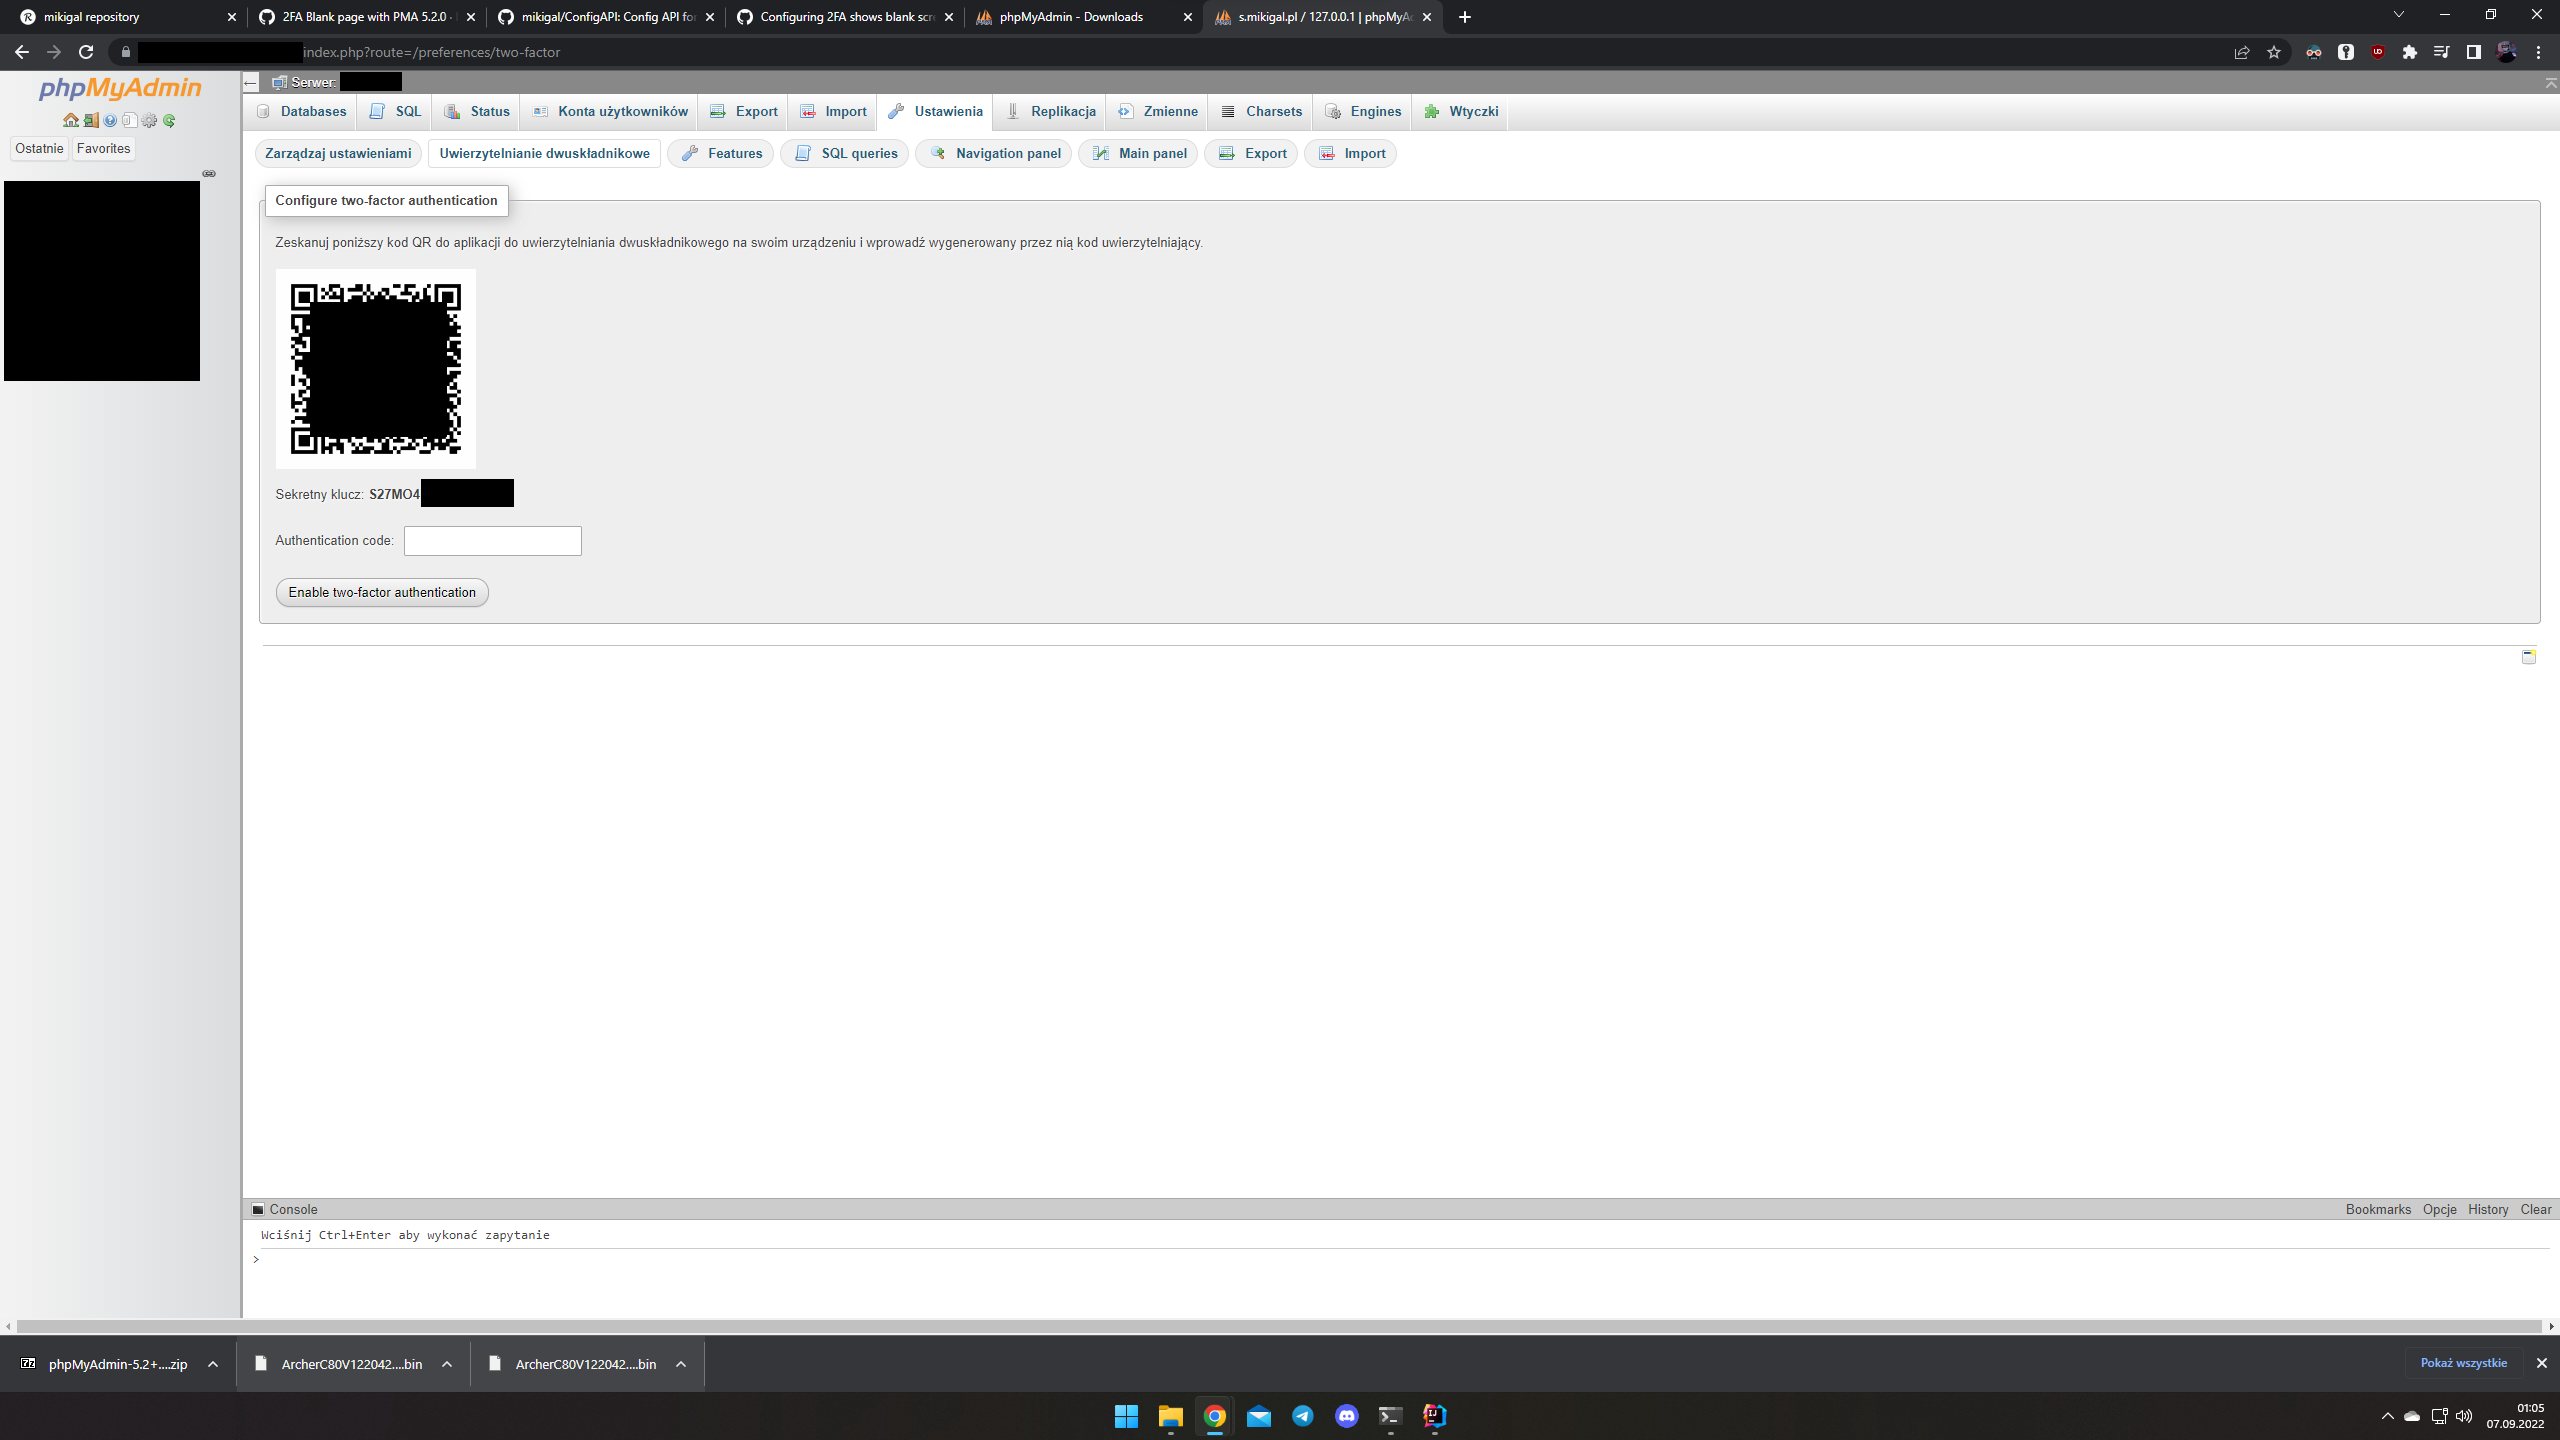This screenshot has width=2560, height=1440.
Task: Log out using the exit door icon
Action: pos(91,120)
